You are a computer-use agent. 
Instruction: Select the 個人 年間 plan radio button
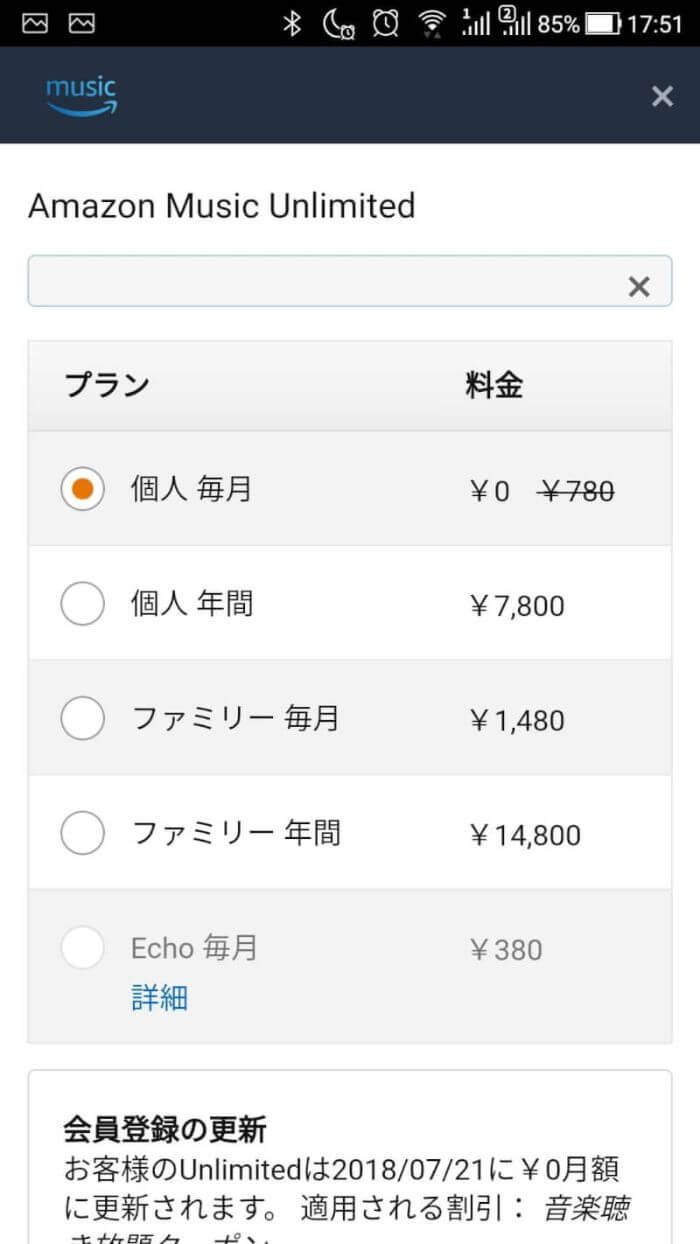point(82,604)
